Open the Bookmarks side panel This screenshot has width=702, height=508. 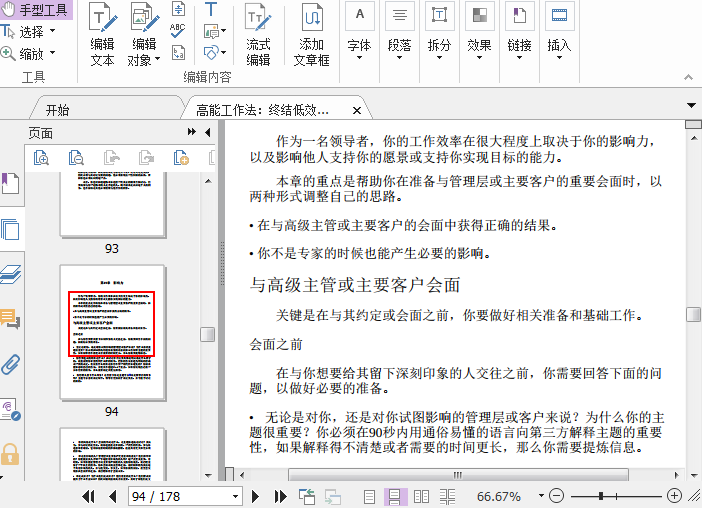pos(10,184)
